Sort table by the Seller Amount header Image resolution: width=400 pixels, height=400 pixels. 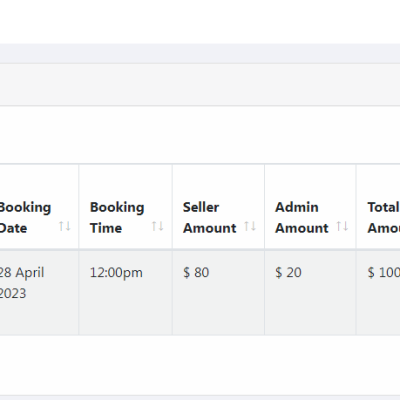click(x=218, y=207)
